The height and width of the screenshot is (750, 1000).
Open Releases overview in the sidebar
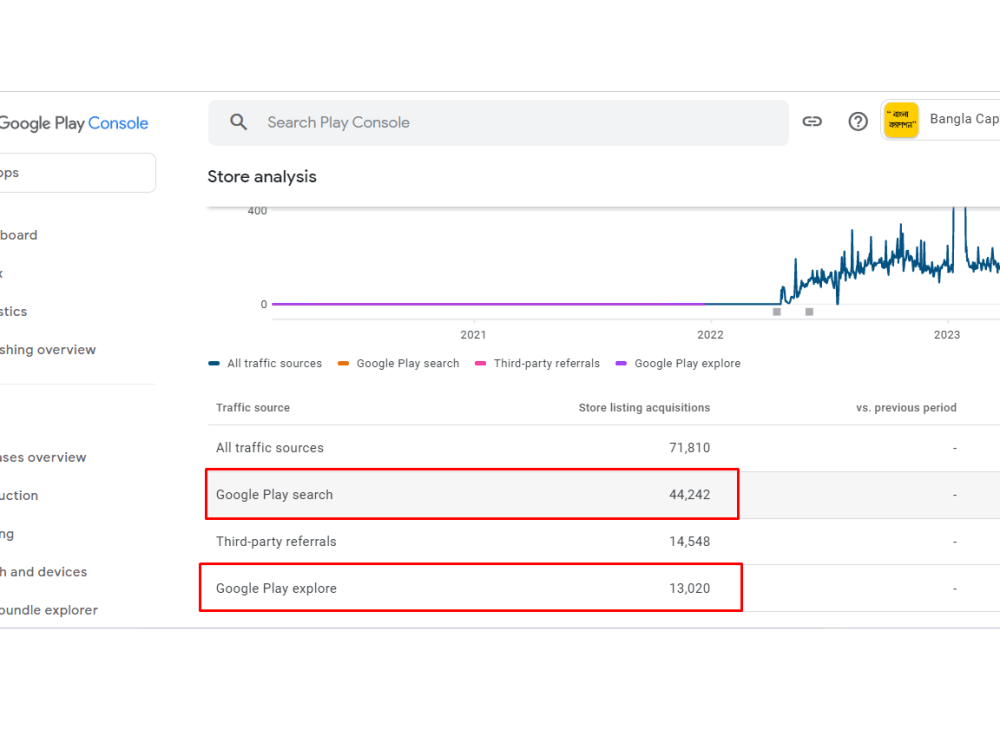coord(43,457)
